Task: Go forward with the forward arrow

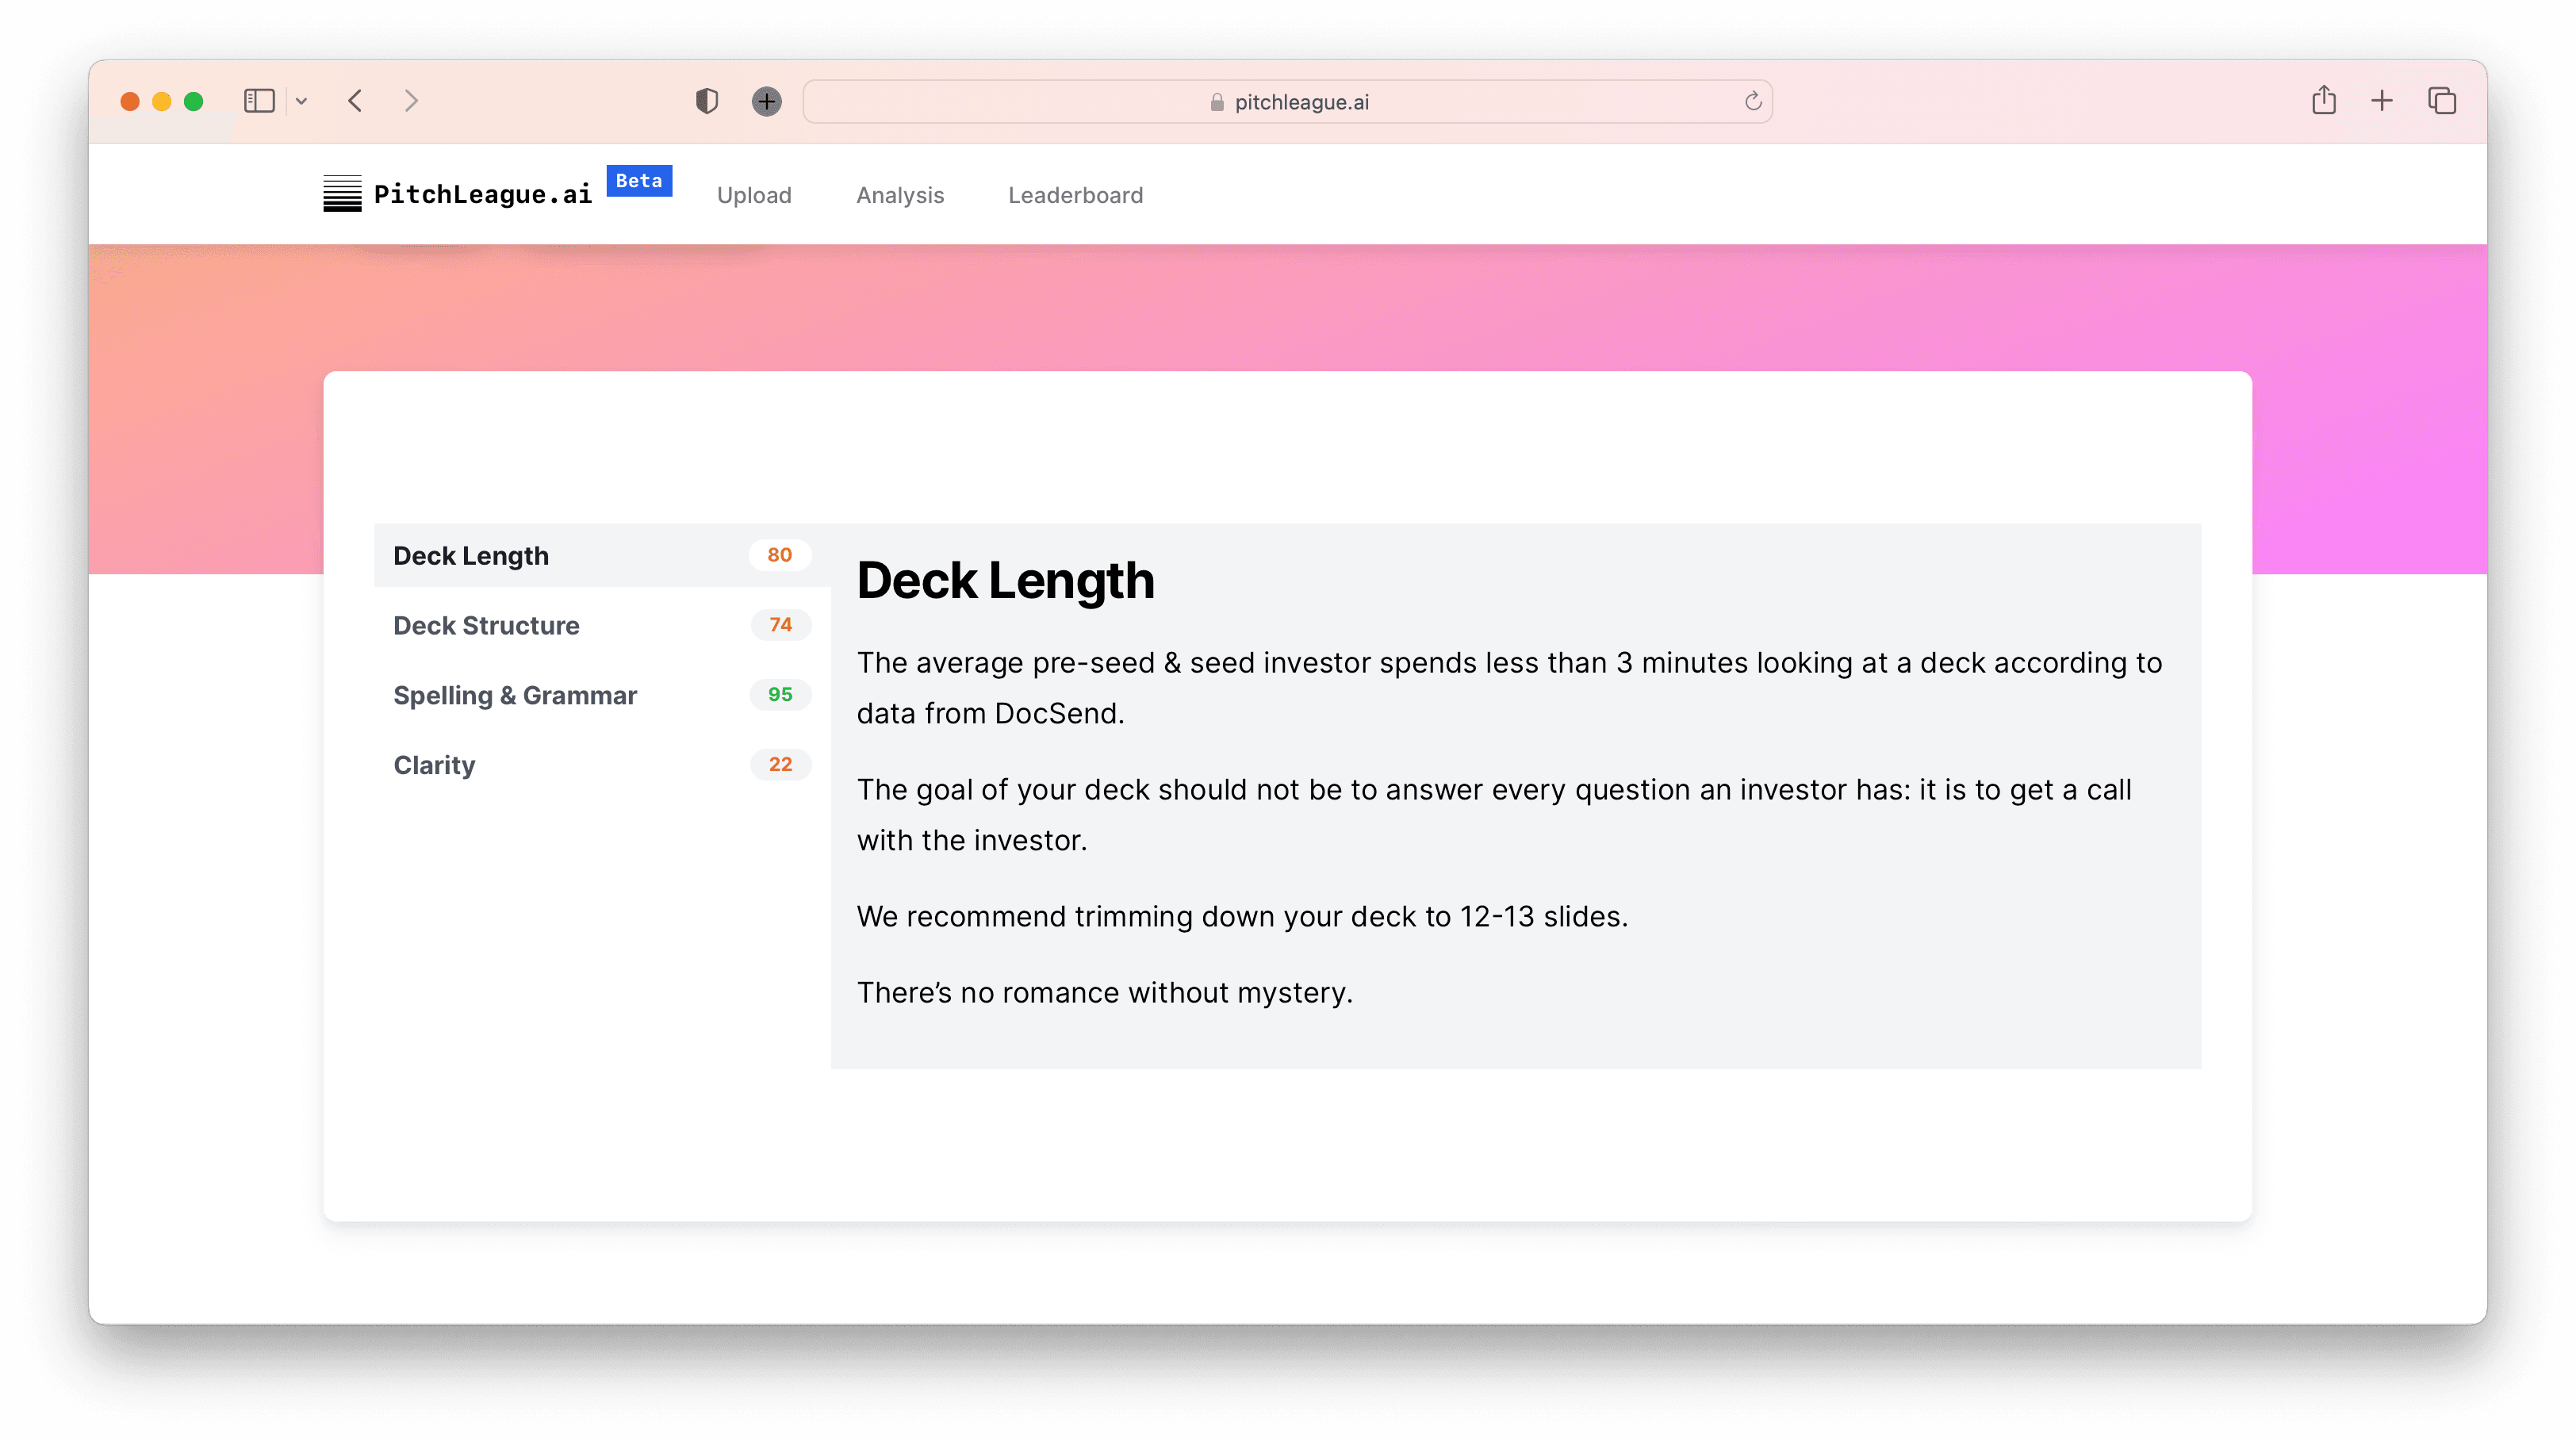Action: (411, 101)
